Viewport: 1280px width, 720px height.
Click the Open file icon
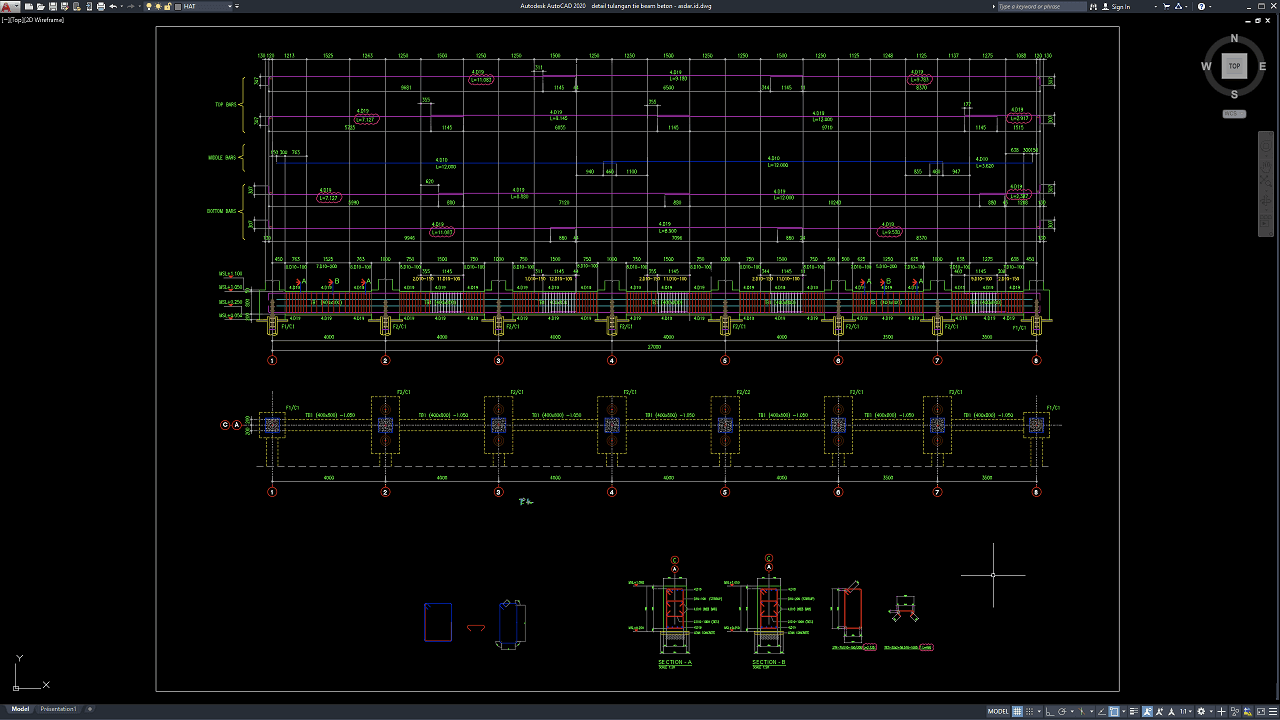point(39,6)
